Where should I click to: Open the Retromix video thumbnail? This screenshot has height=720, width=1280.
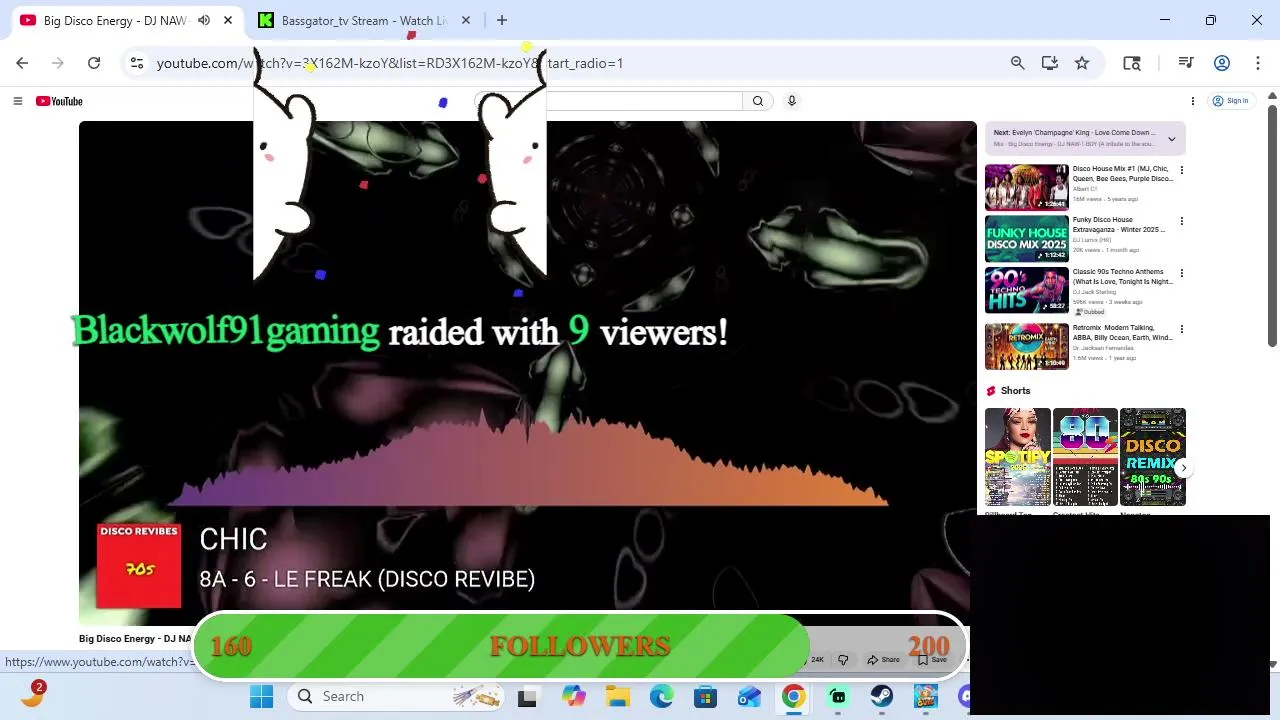click(1027, 346)
